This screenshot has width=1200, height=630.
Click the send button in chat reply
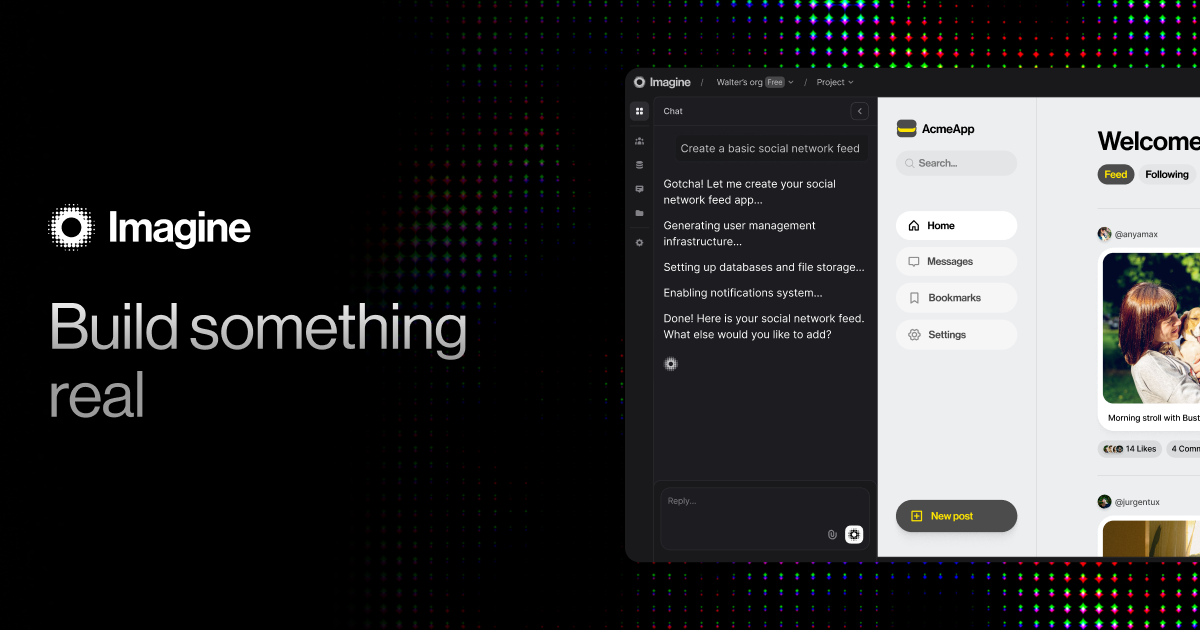click(x=854, y=535)
